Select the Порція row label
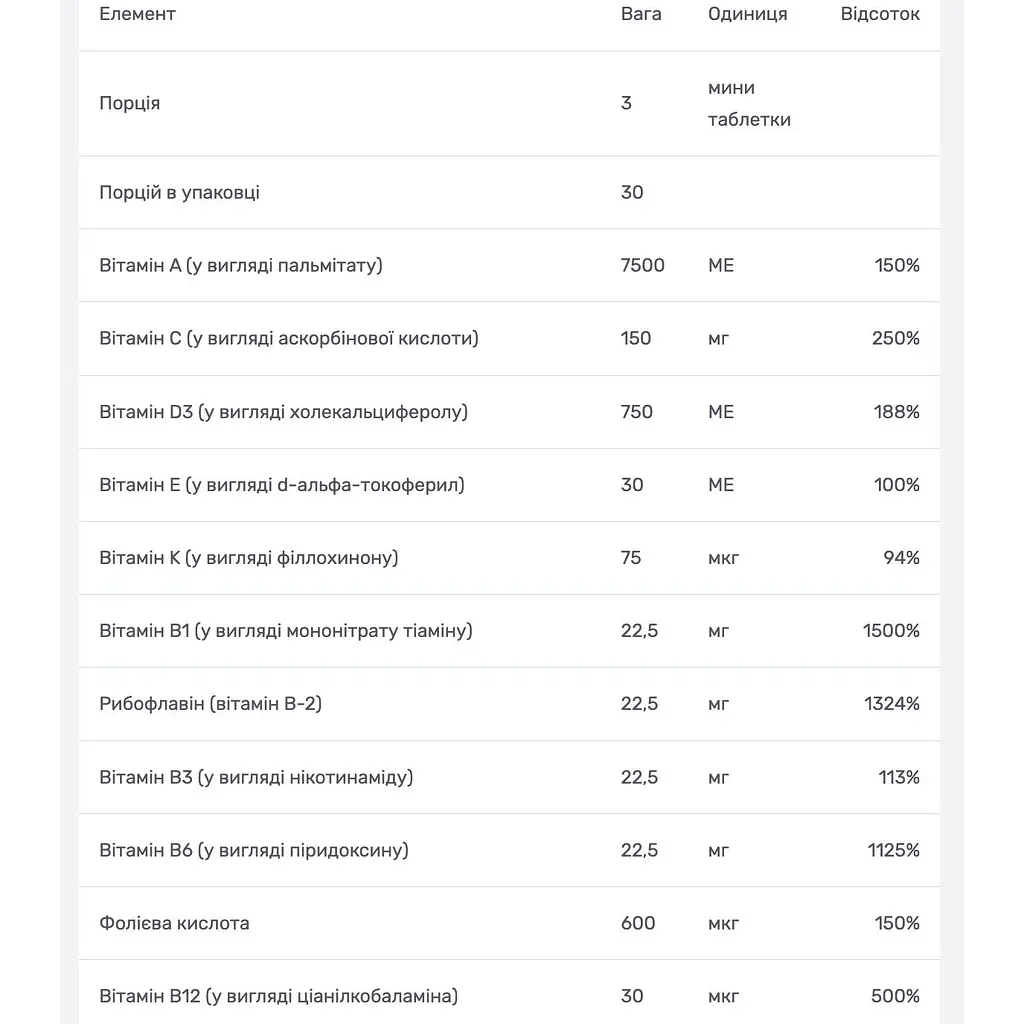The height and width of the screenshot is (1024, 1024). coord(129,103)
